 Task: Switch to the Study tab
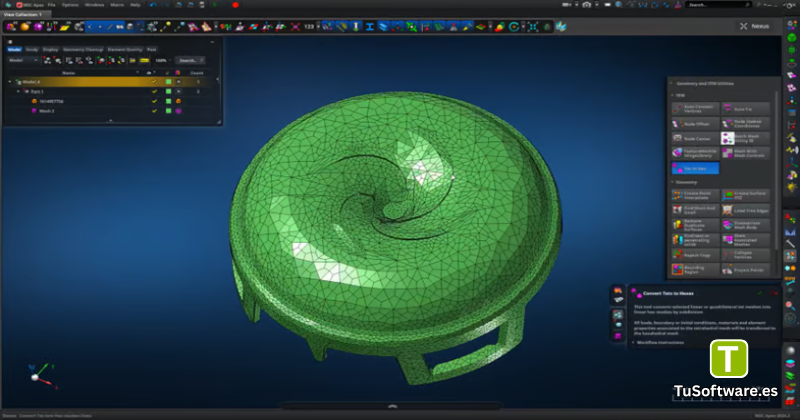pos(32,50)
